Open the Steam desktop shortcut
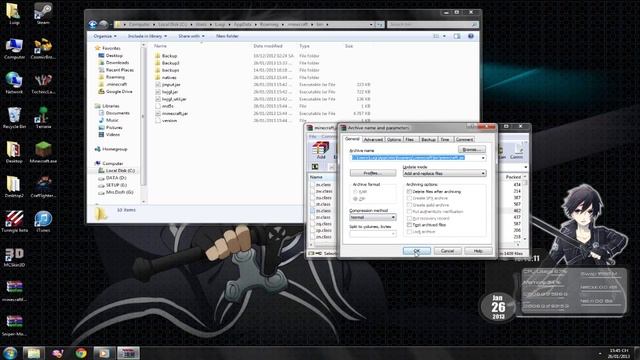The image size is (640, 360). tap(43, 13)
